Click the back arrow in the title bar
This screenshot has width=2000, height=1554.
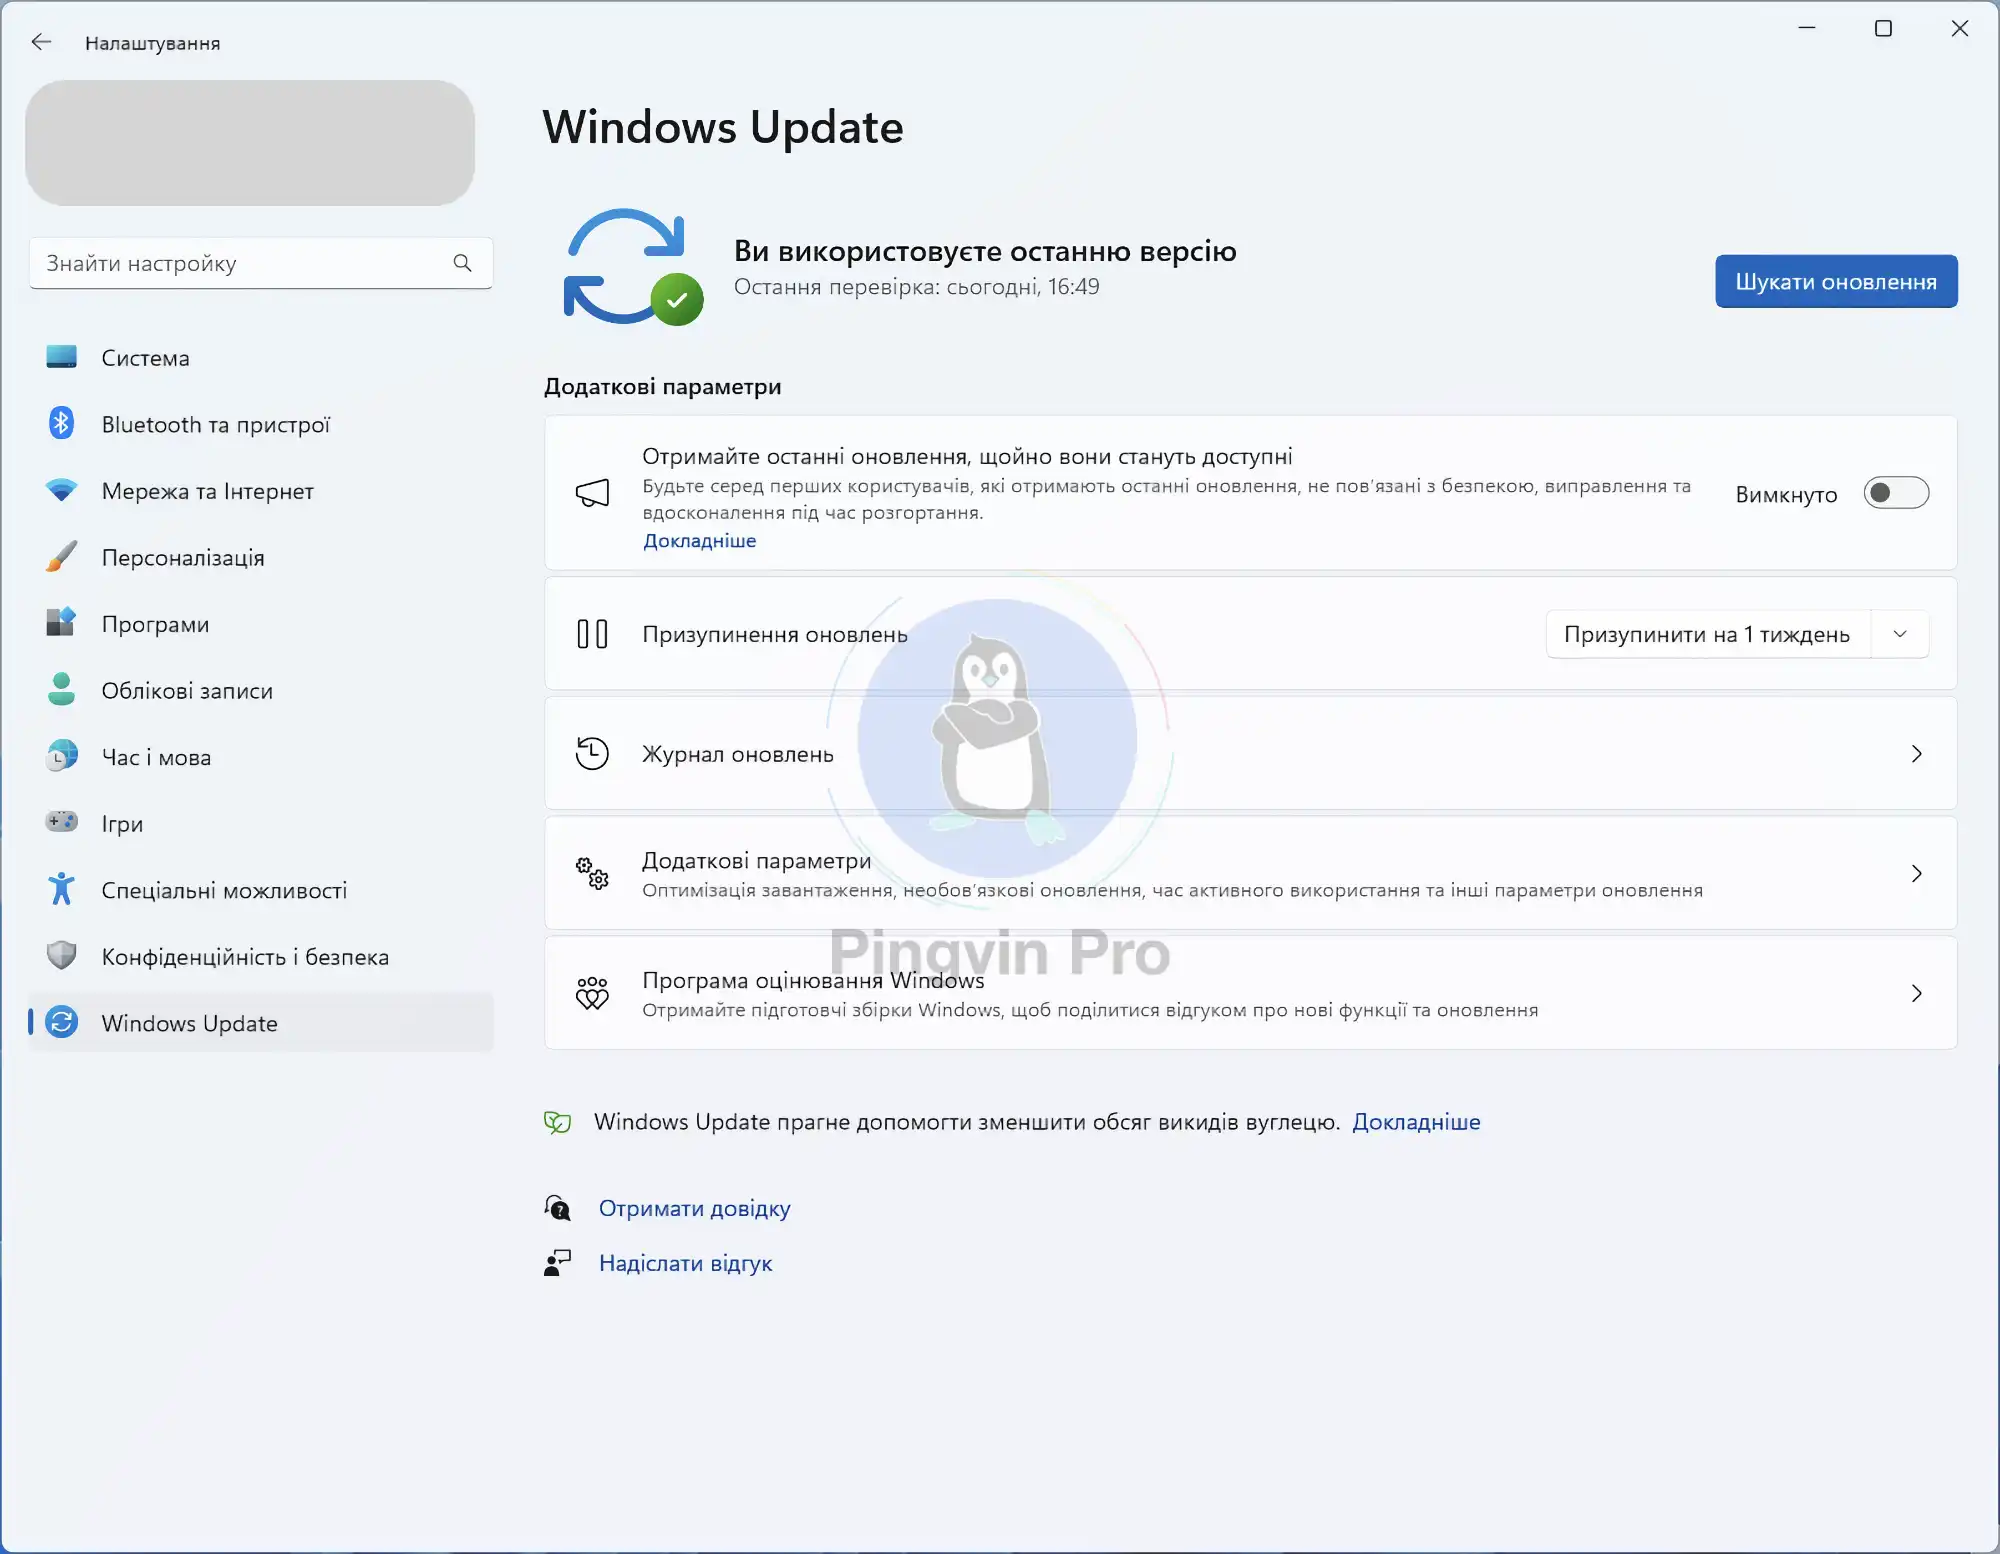[x=41, y=42]
